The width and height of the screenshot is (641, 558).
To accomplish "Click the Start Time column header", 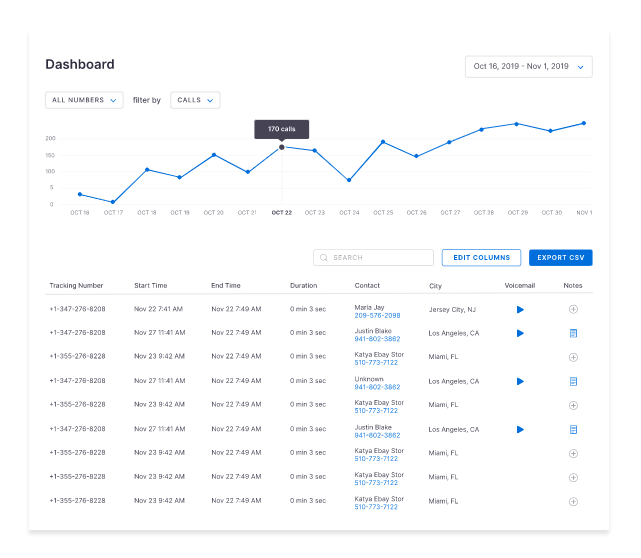I will [150, 285].
